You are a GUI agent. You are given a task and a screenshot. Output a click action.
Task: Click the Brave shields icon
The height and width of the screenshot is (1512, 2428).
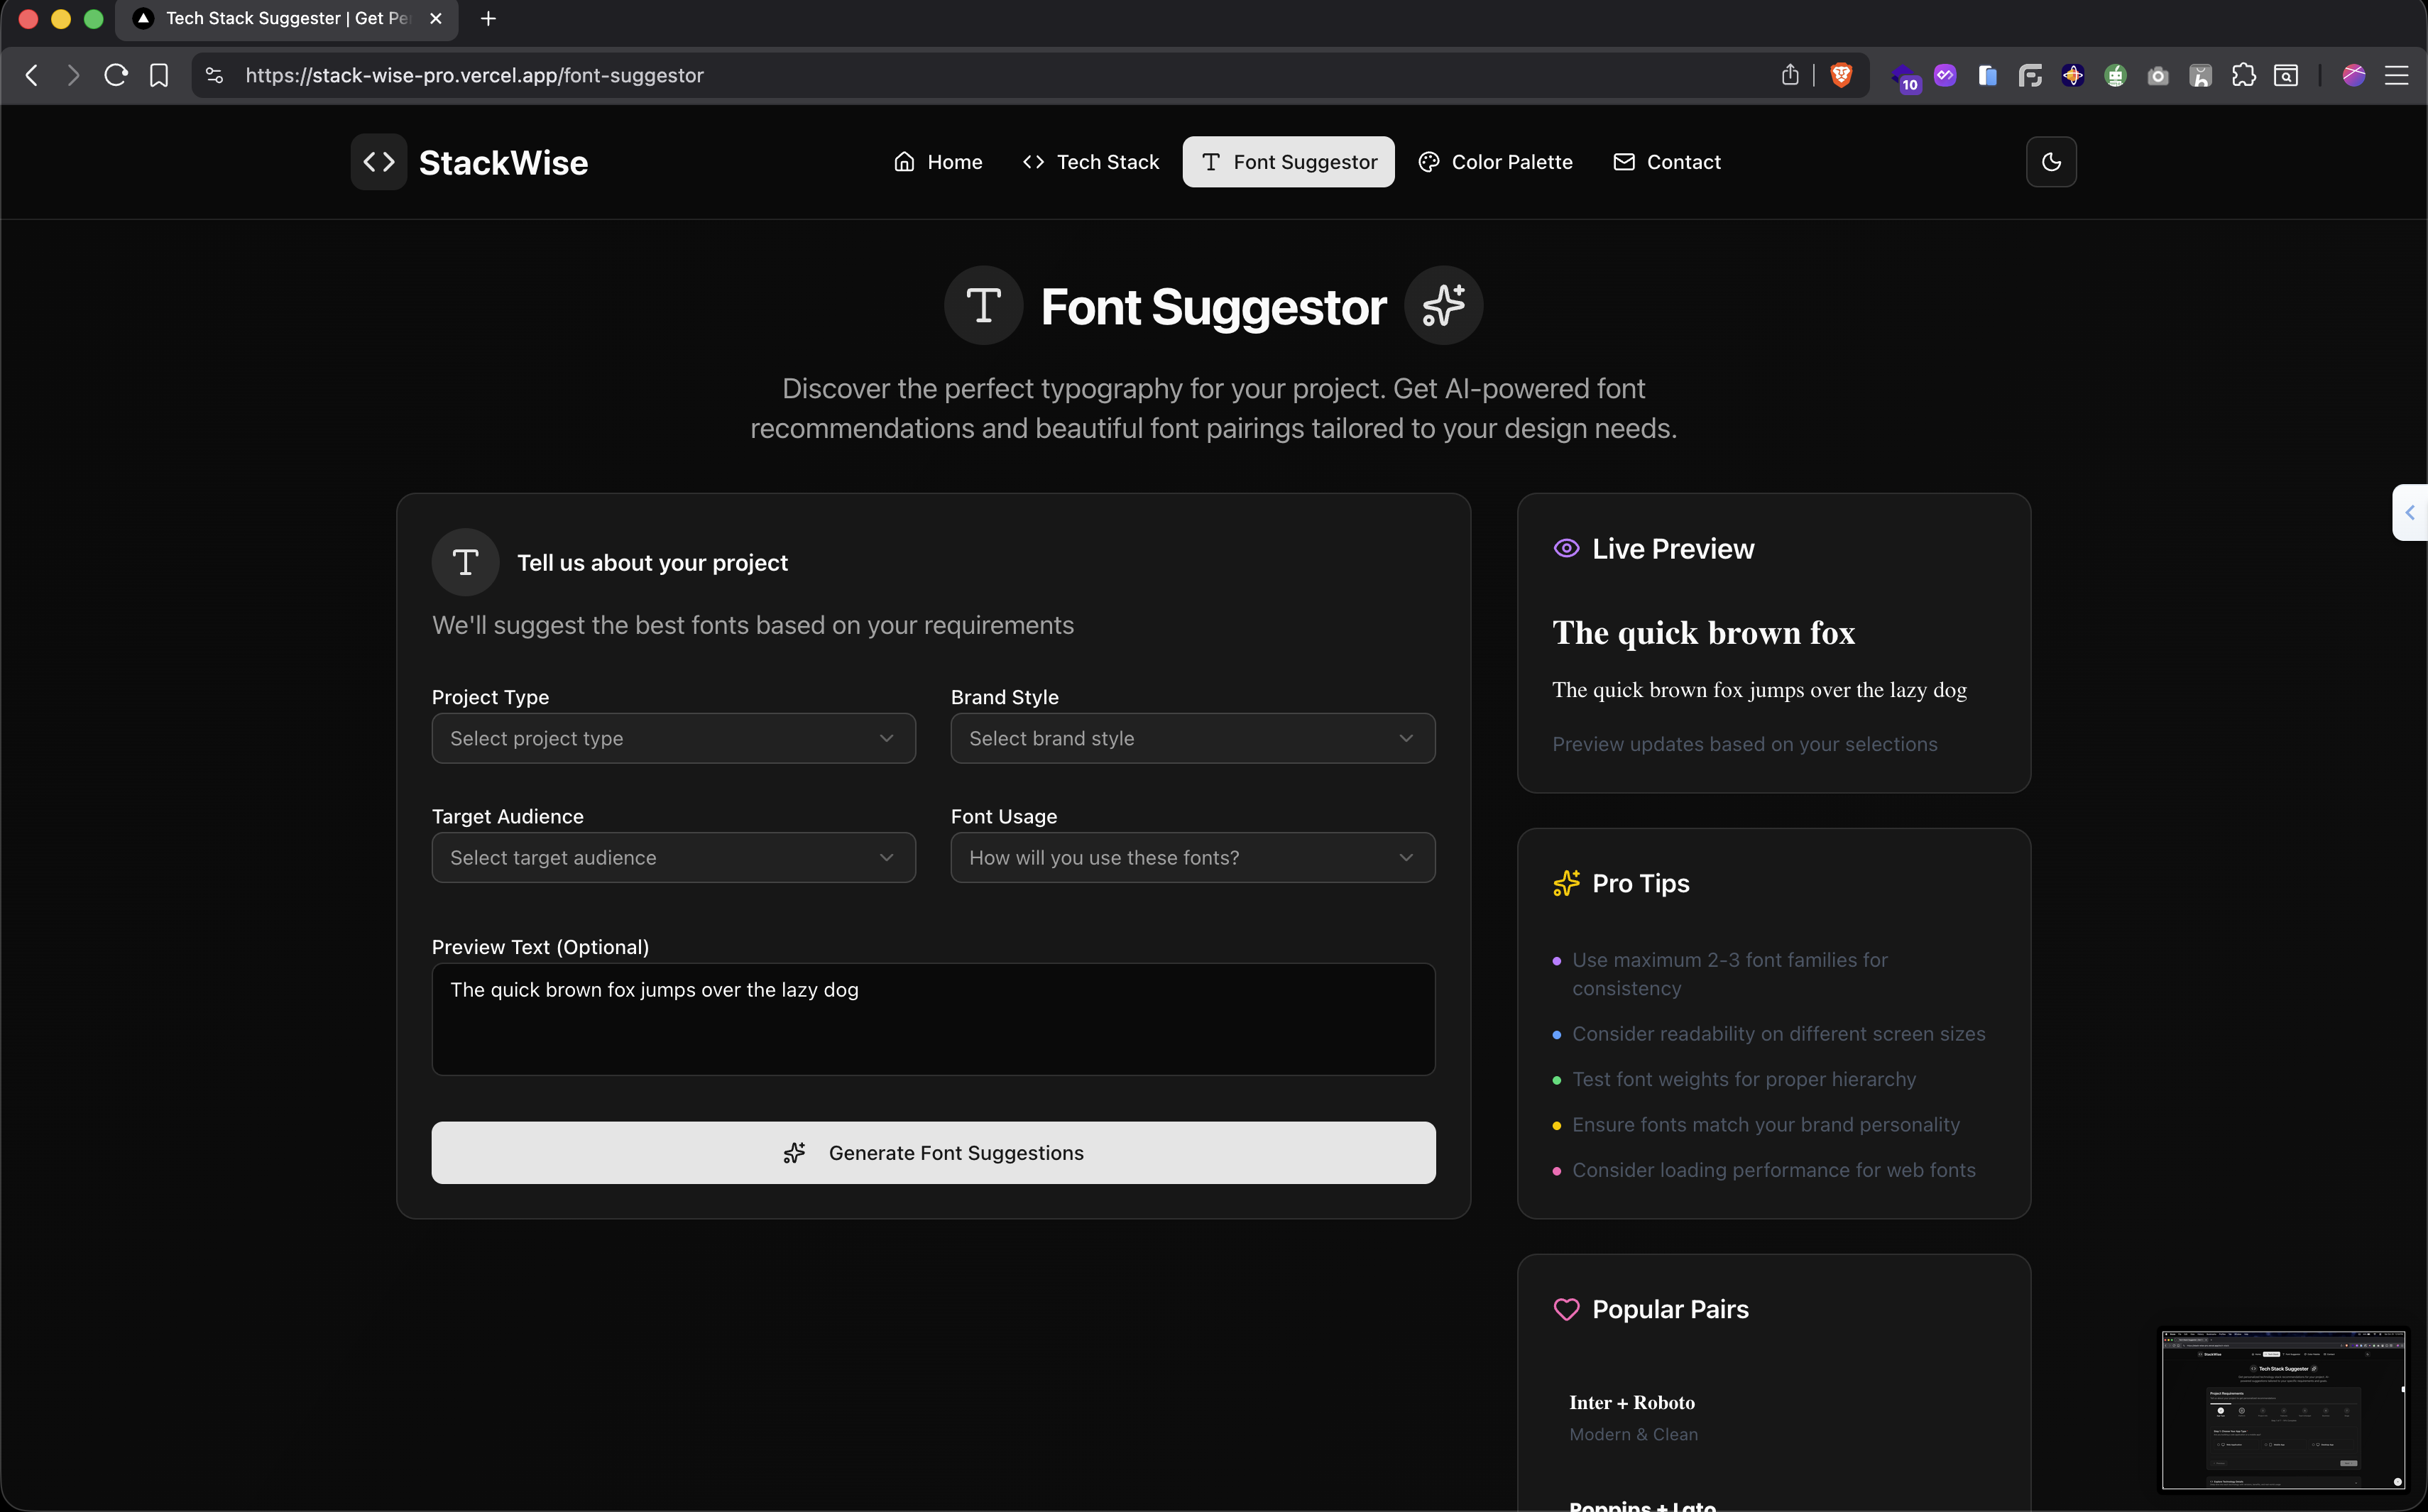tap(1841, 75)
